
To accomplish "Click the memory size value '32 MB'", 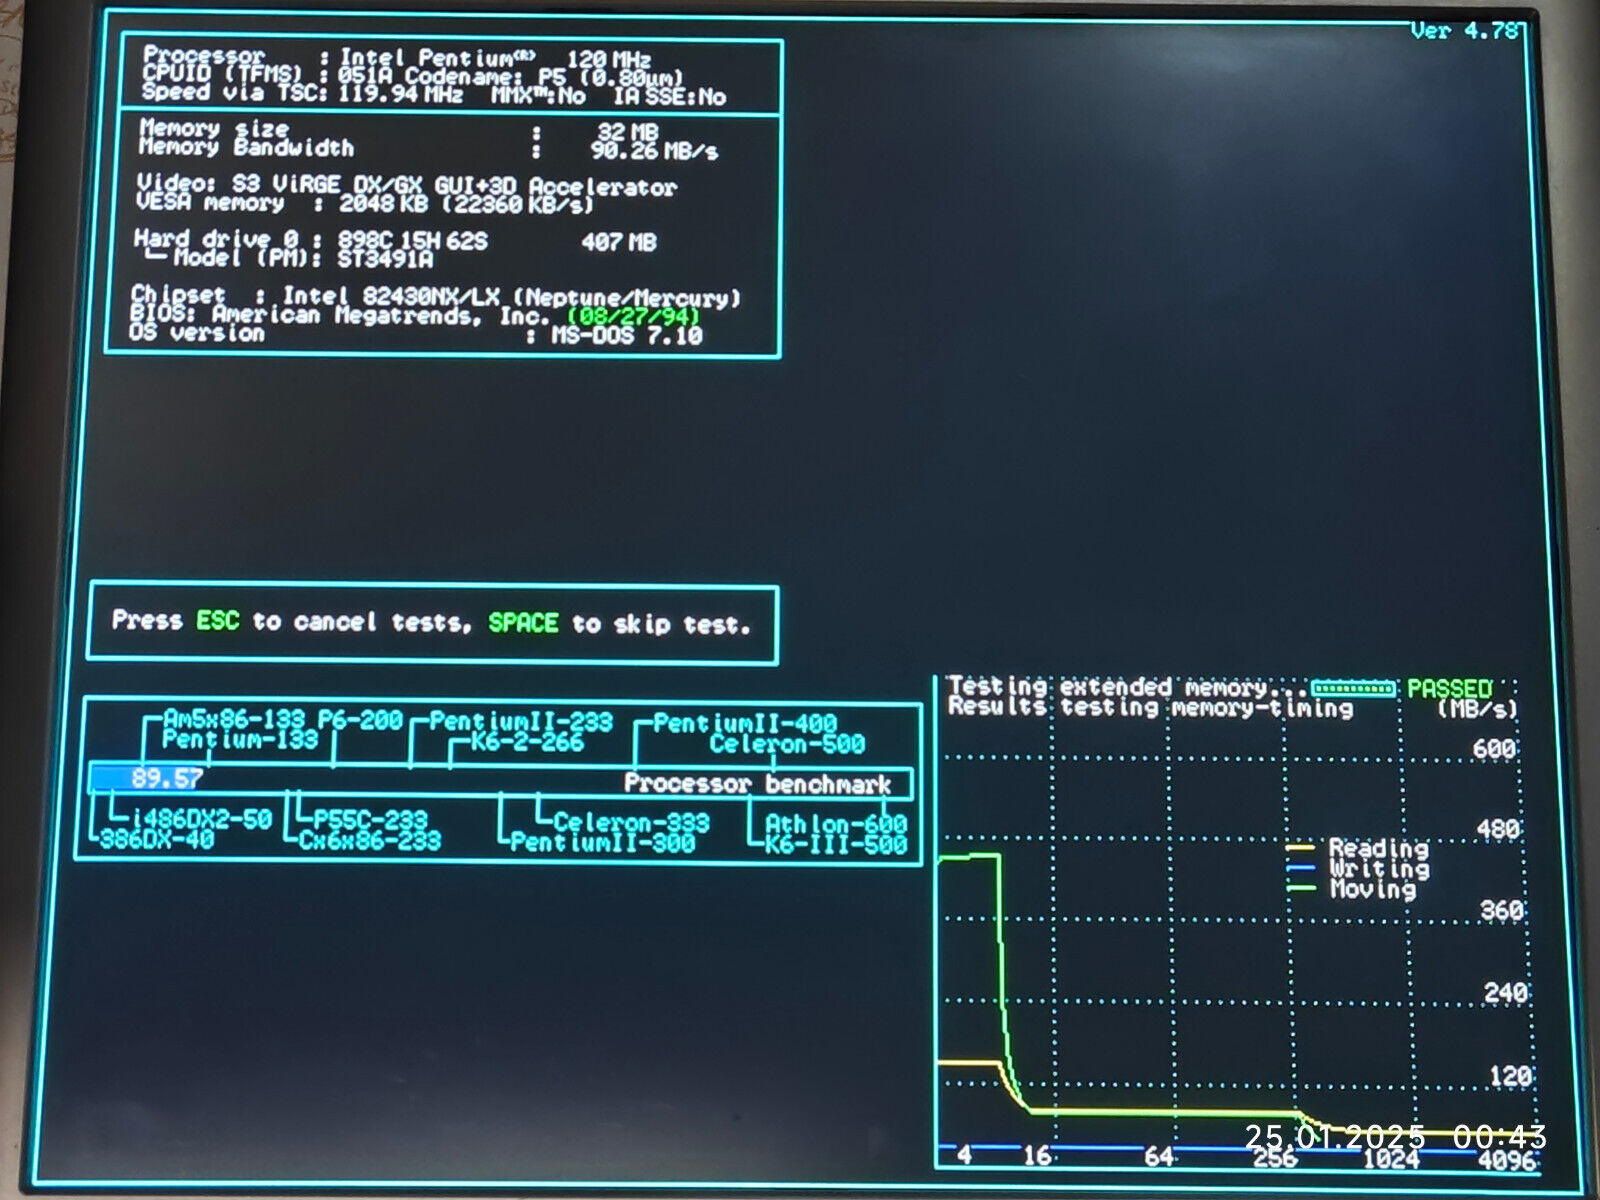I will coord(628,132).
